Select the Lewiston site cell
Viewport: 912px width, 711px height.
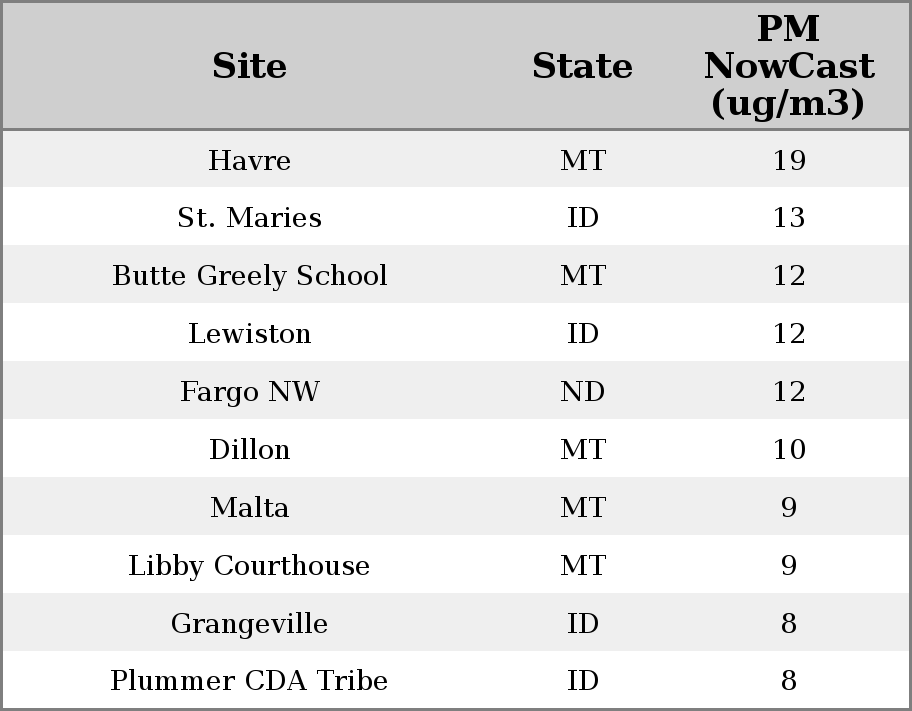click(250, 334)
